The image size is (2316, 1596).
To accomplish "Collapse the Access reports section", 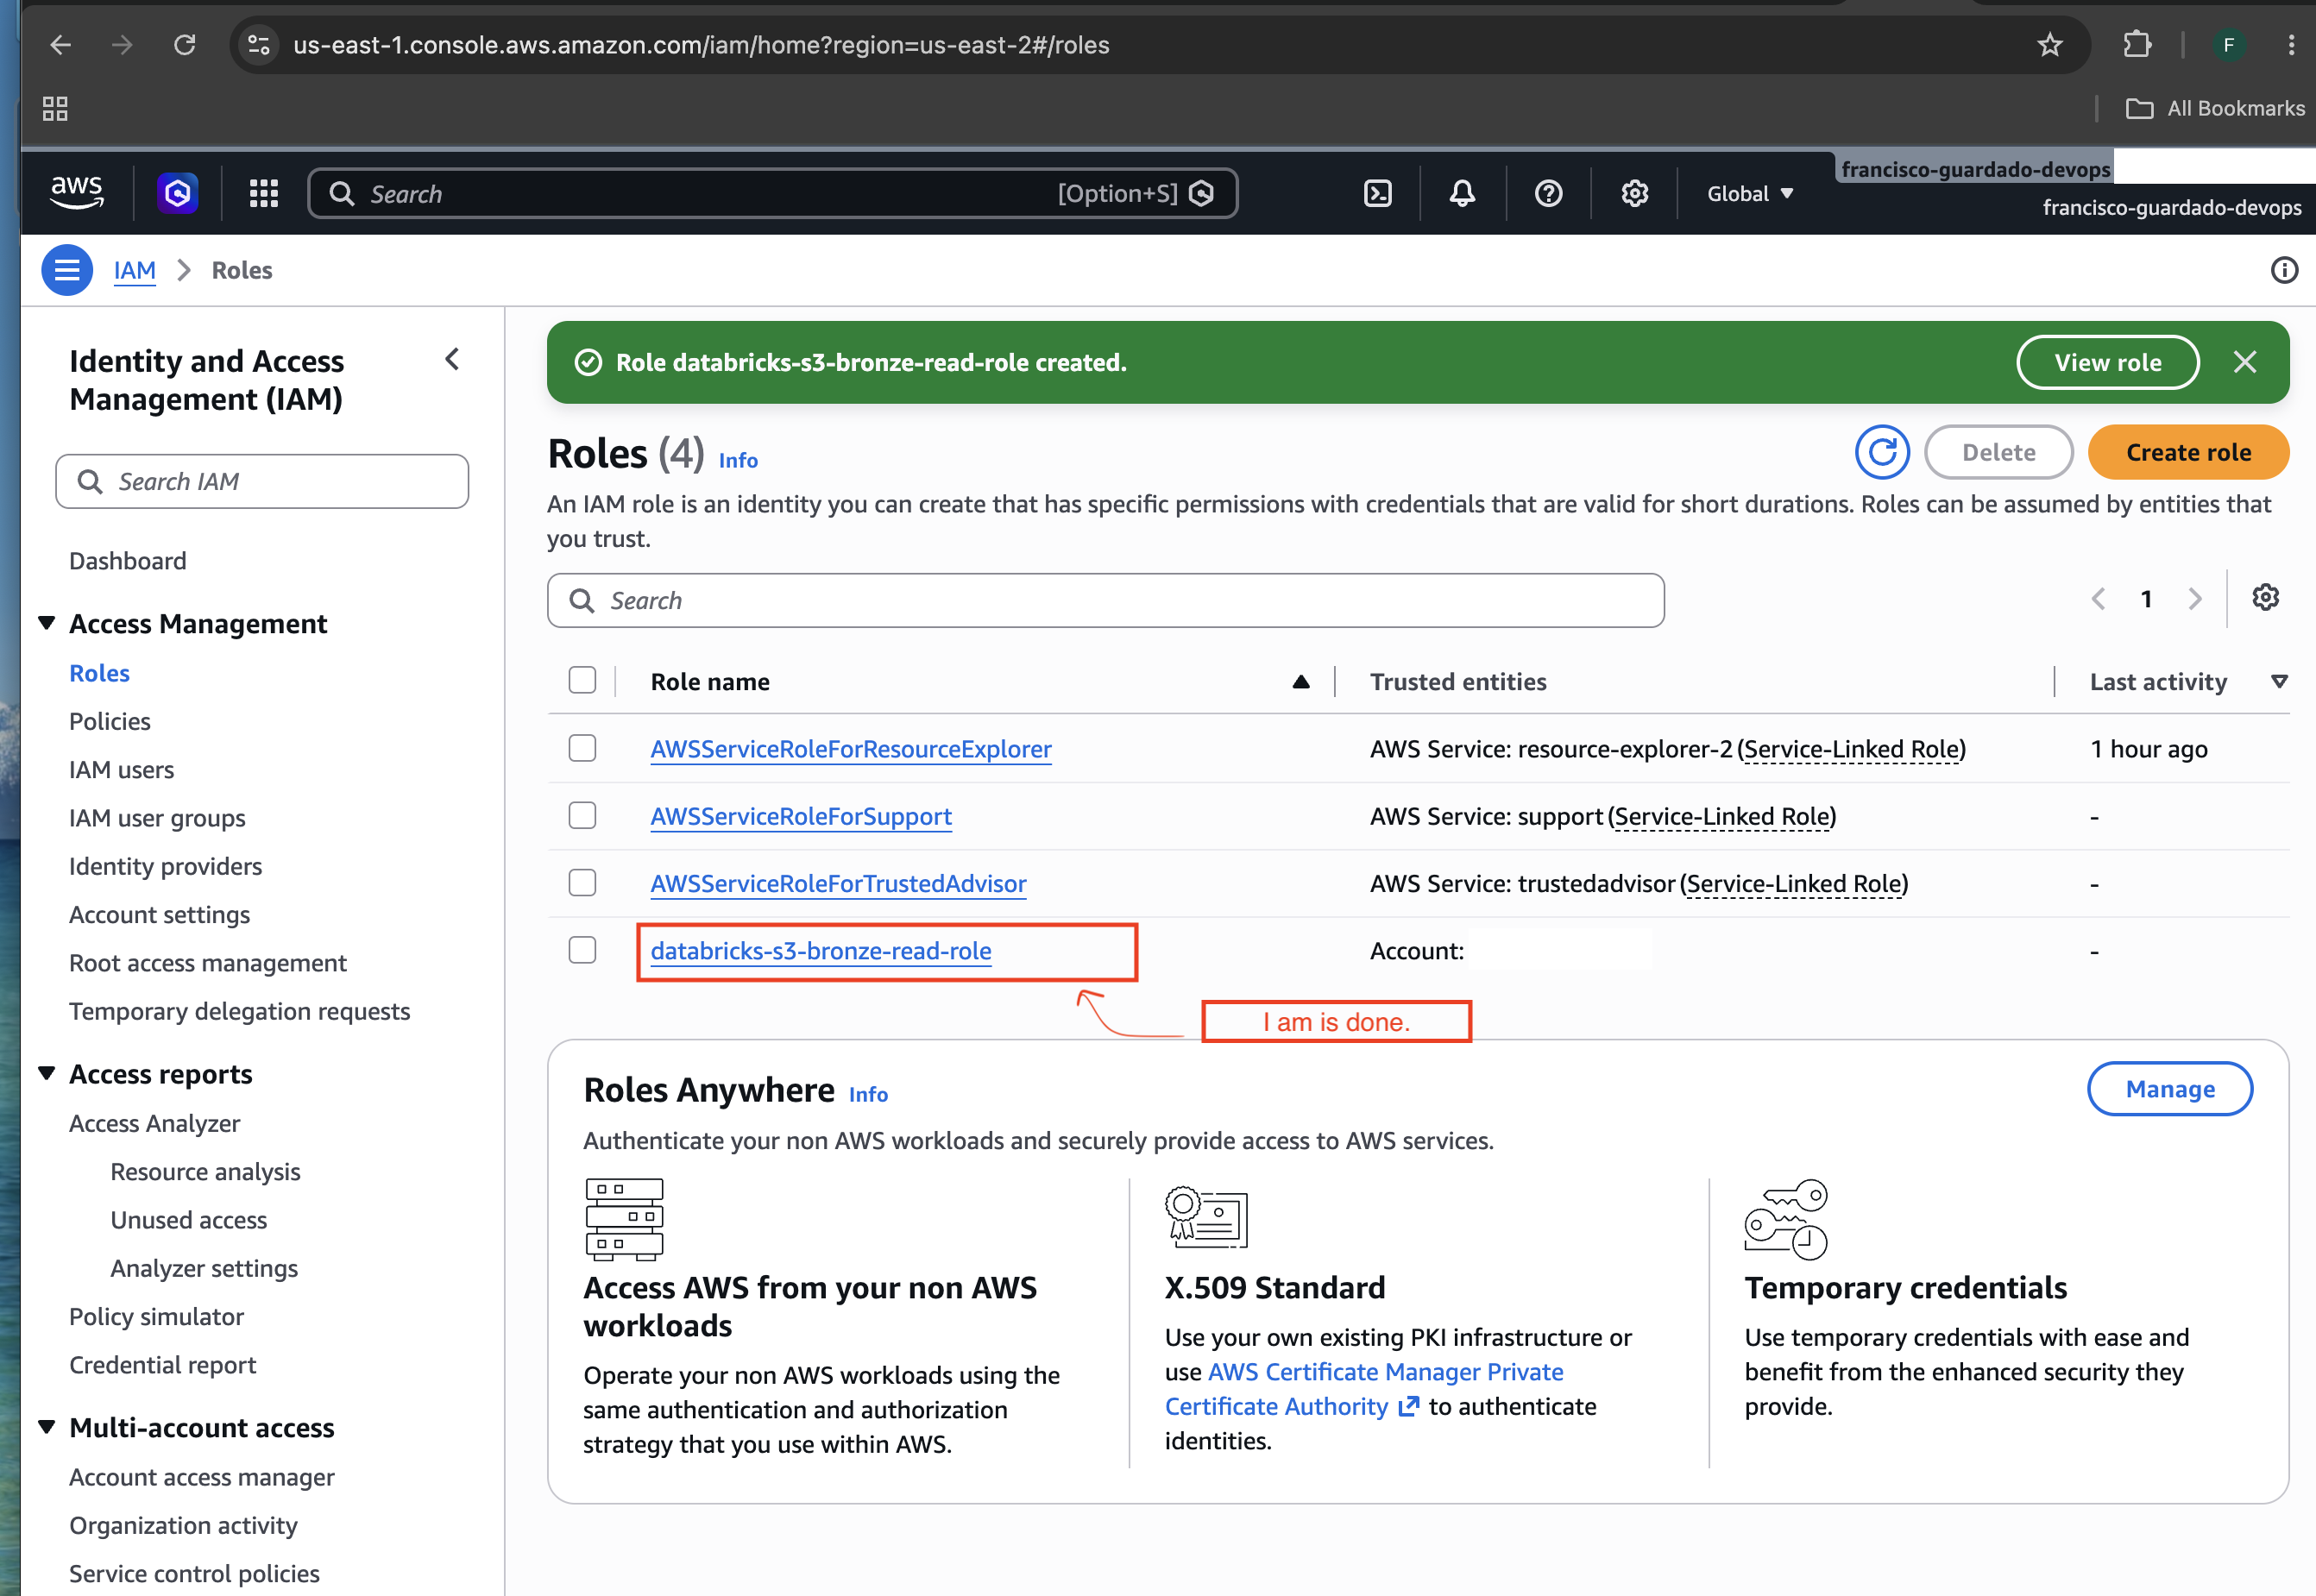I will point(46,1073).
